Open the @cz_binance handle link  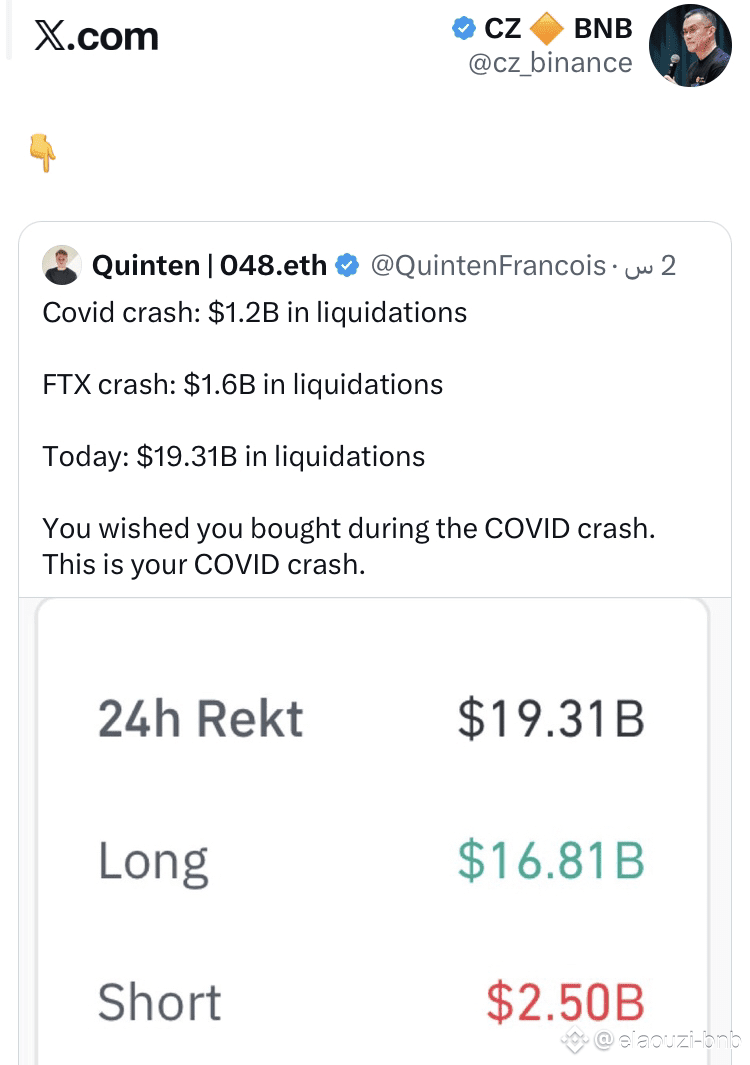(x=550, y=62)
